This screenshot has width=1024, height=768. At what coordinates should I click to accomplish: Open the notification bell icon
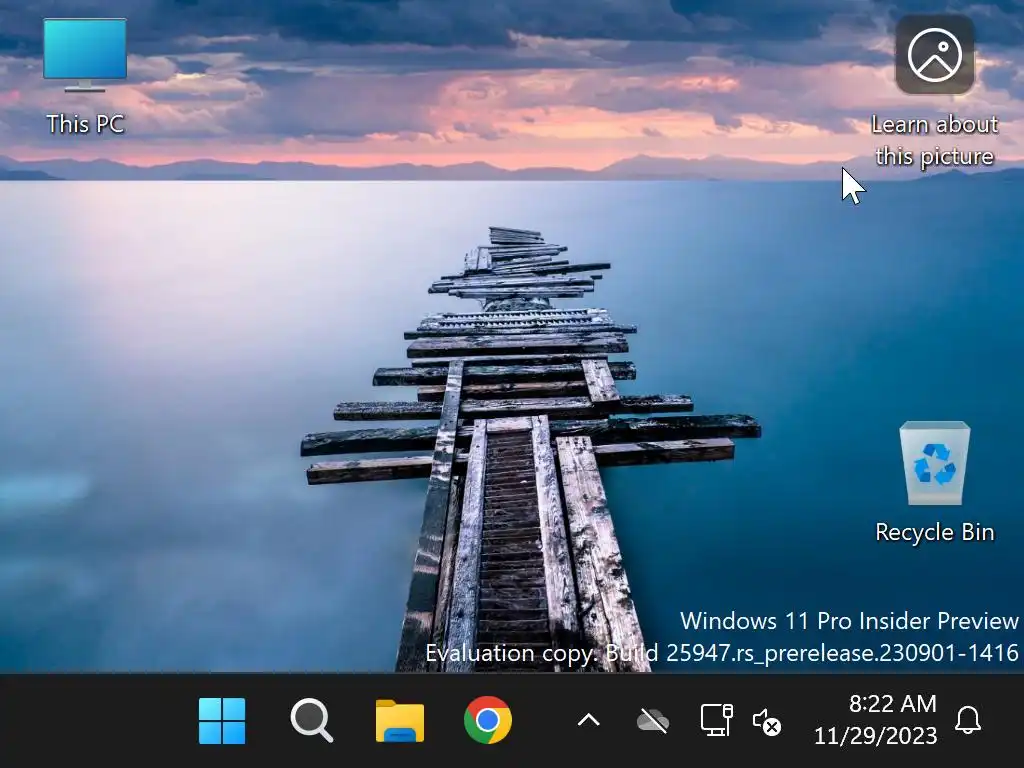coord(968,720)
